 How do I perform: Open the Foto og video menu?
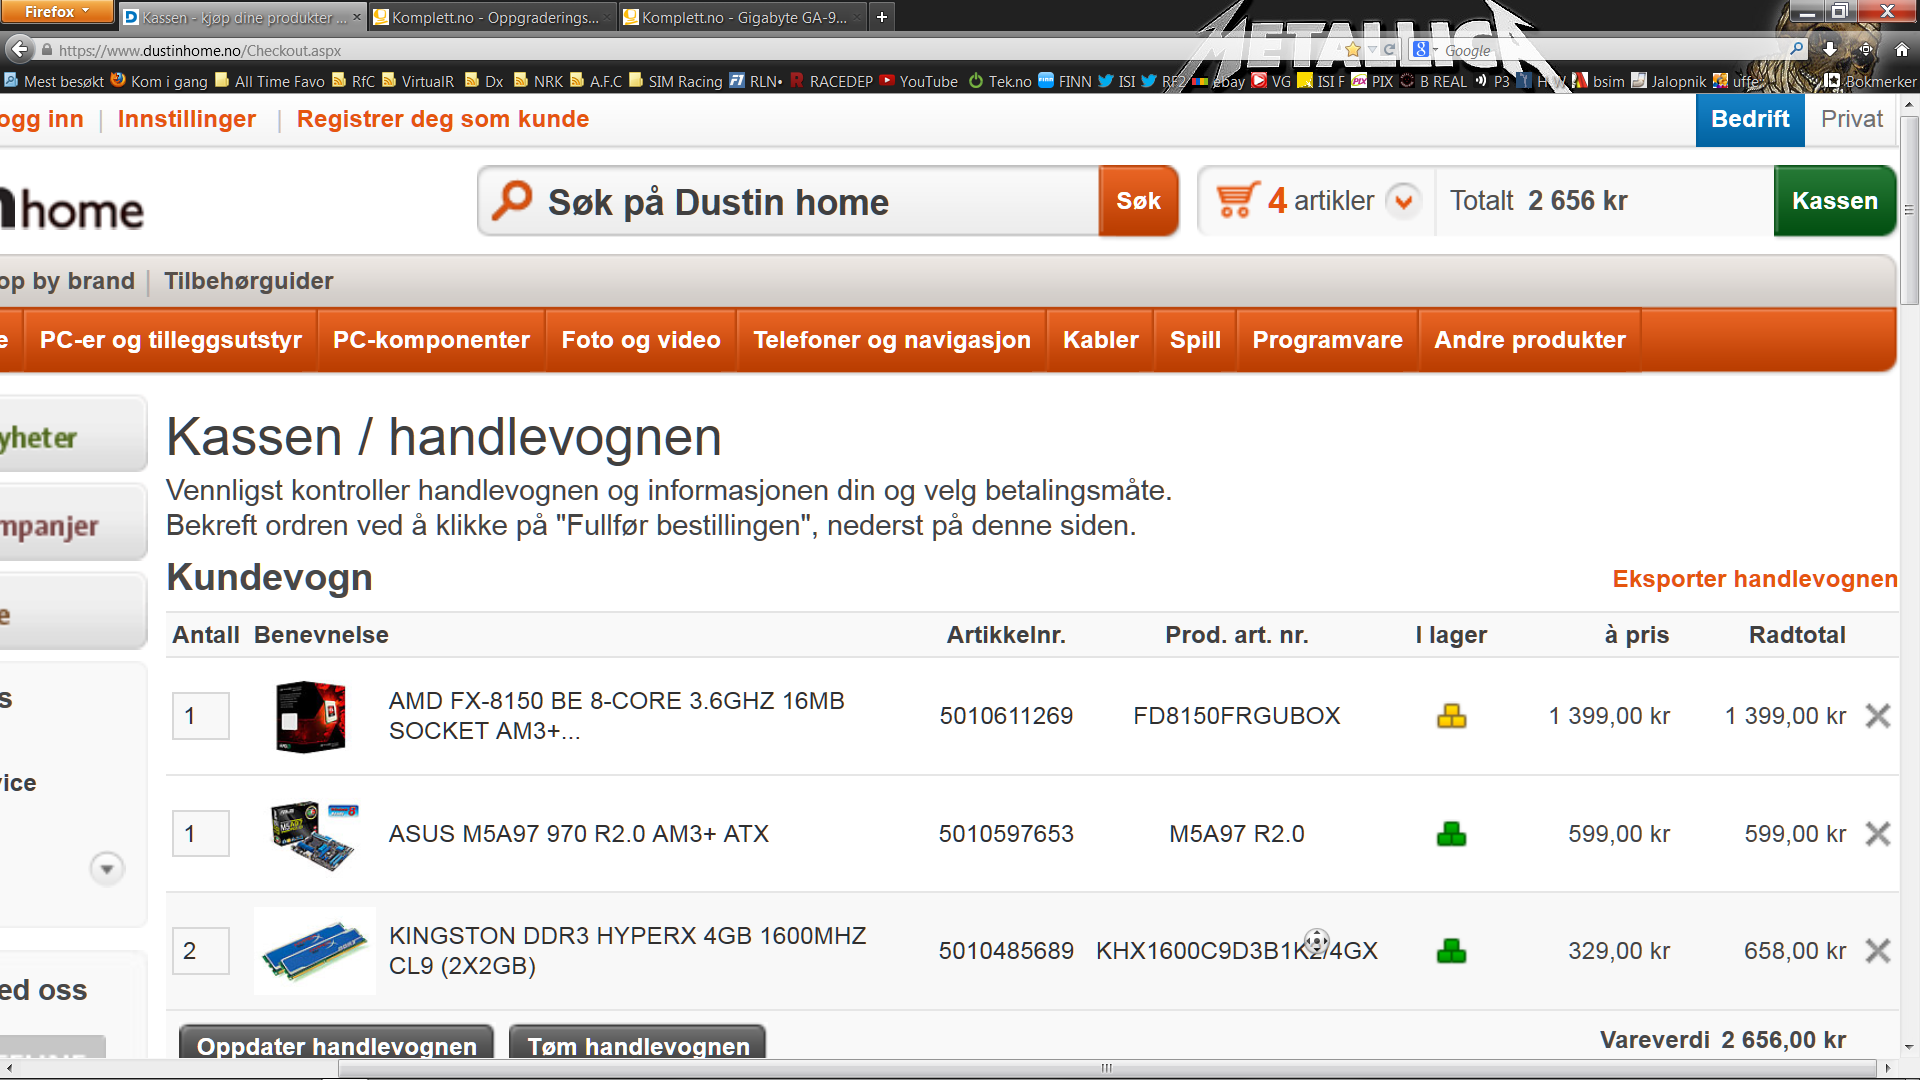(x=641, y=340)
